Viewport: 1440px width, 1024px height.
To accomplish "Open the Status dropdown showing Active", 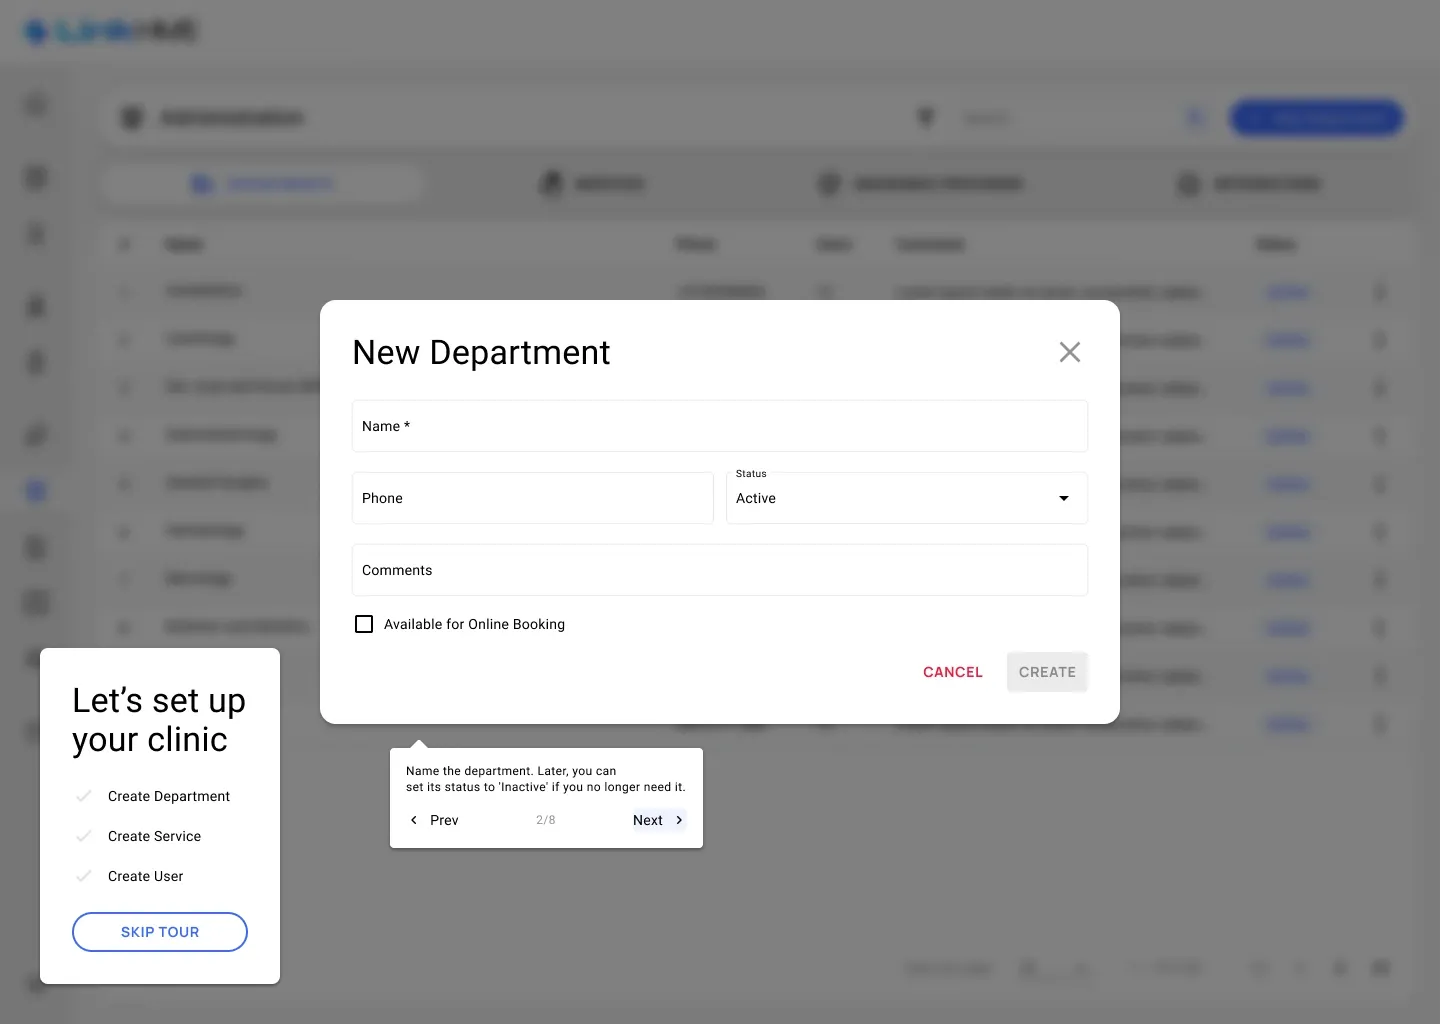I will pos(907,498).
